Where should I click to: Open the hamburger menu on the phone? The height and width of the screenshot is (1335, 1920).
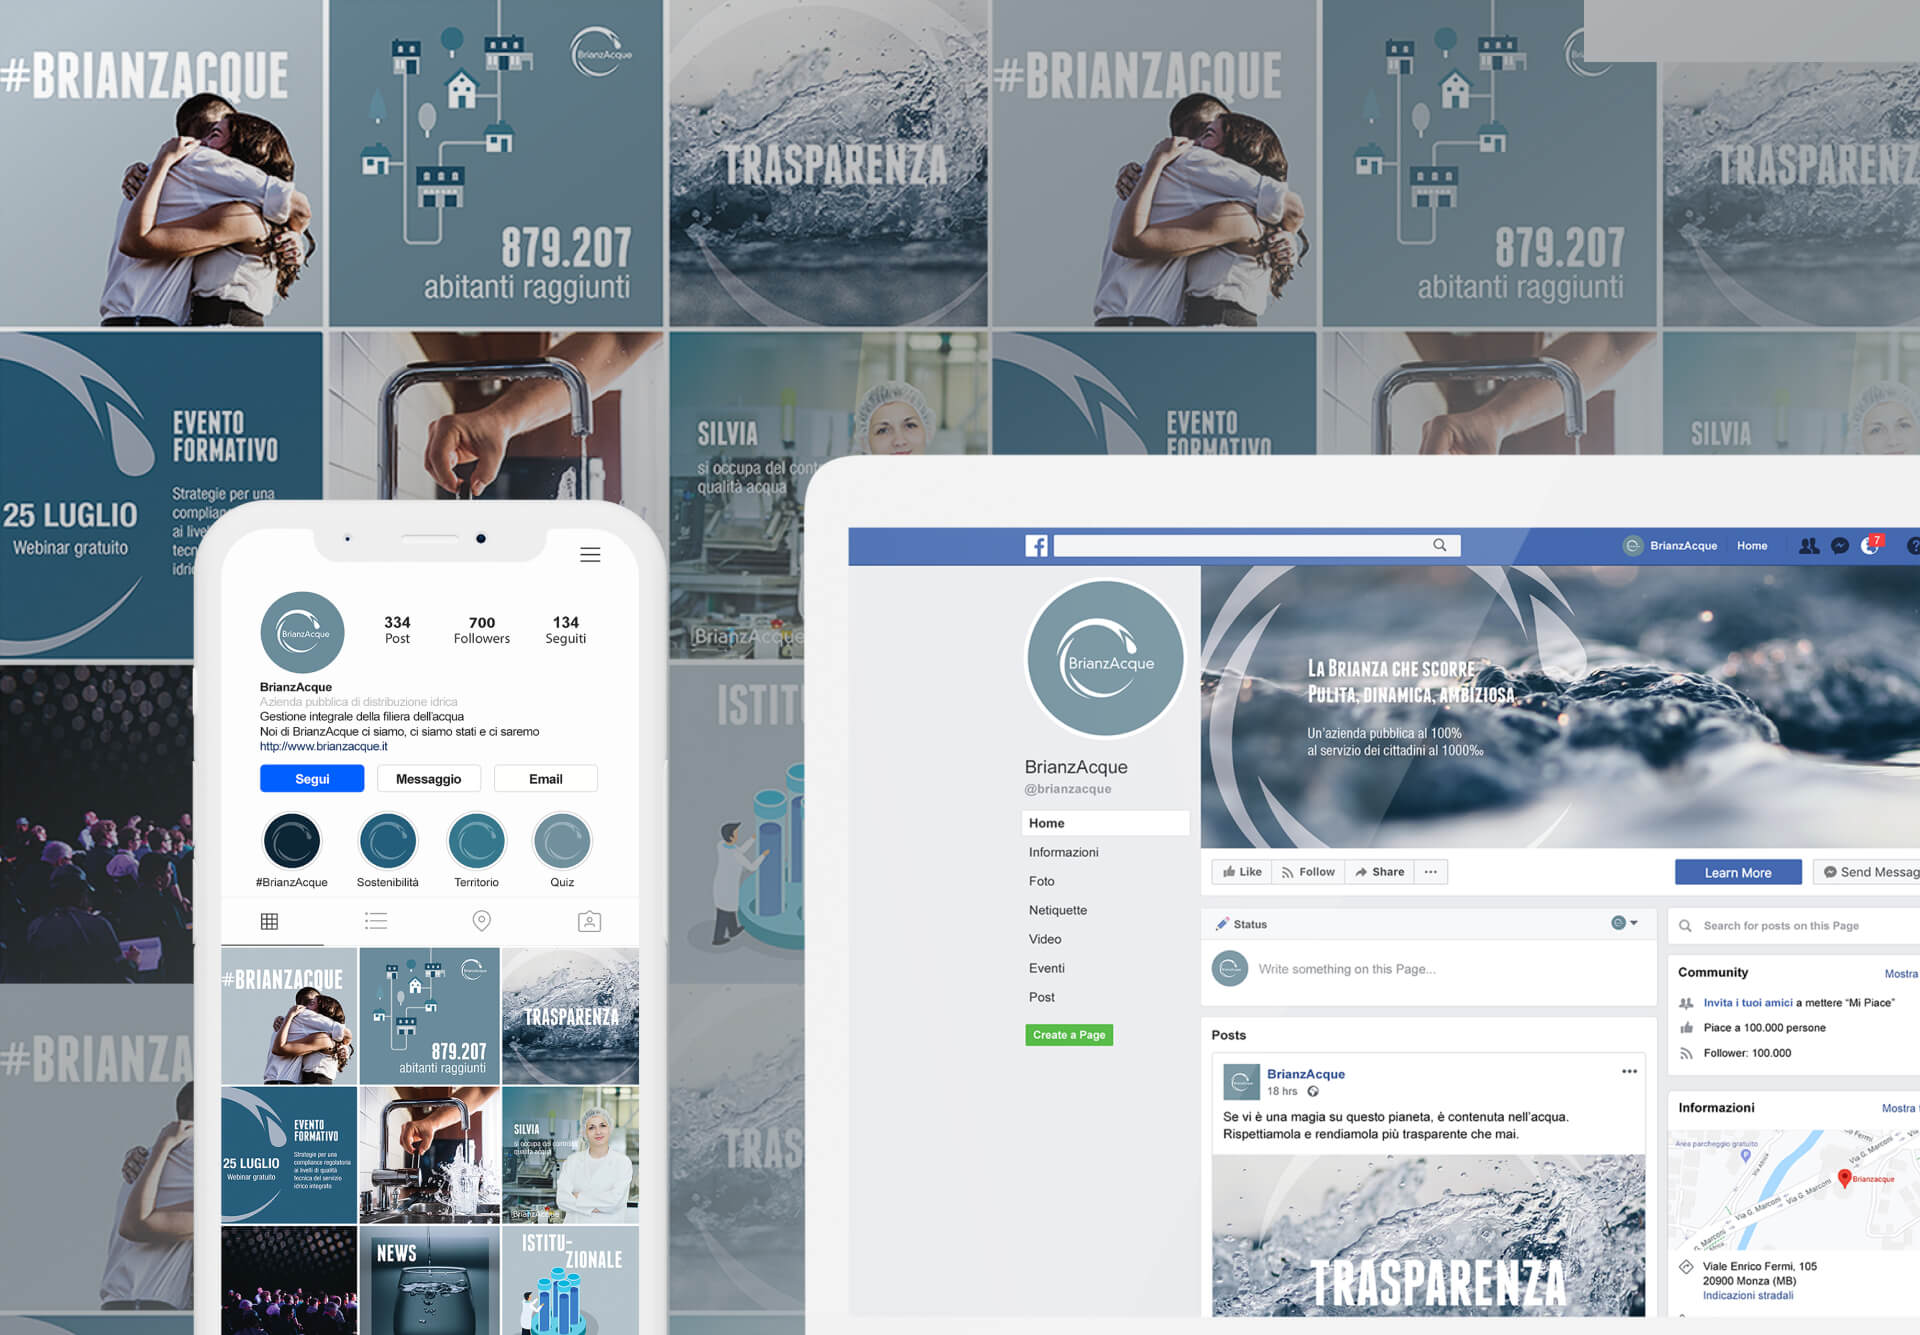[590, 555]
